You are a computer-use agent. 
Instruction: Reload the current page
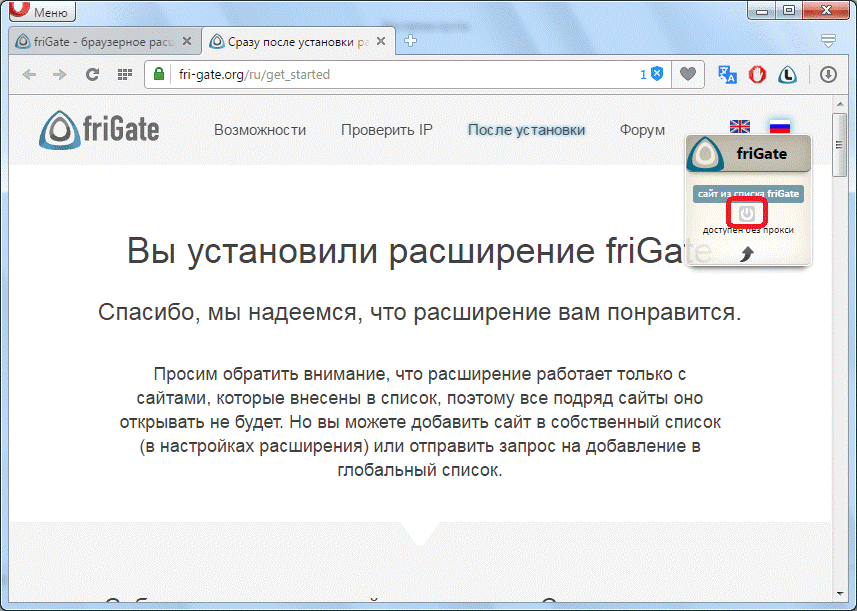92,74
